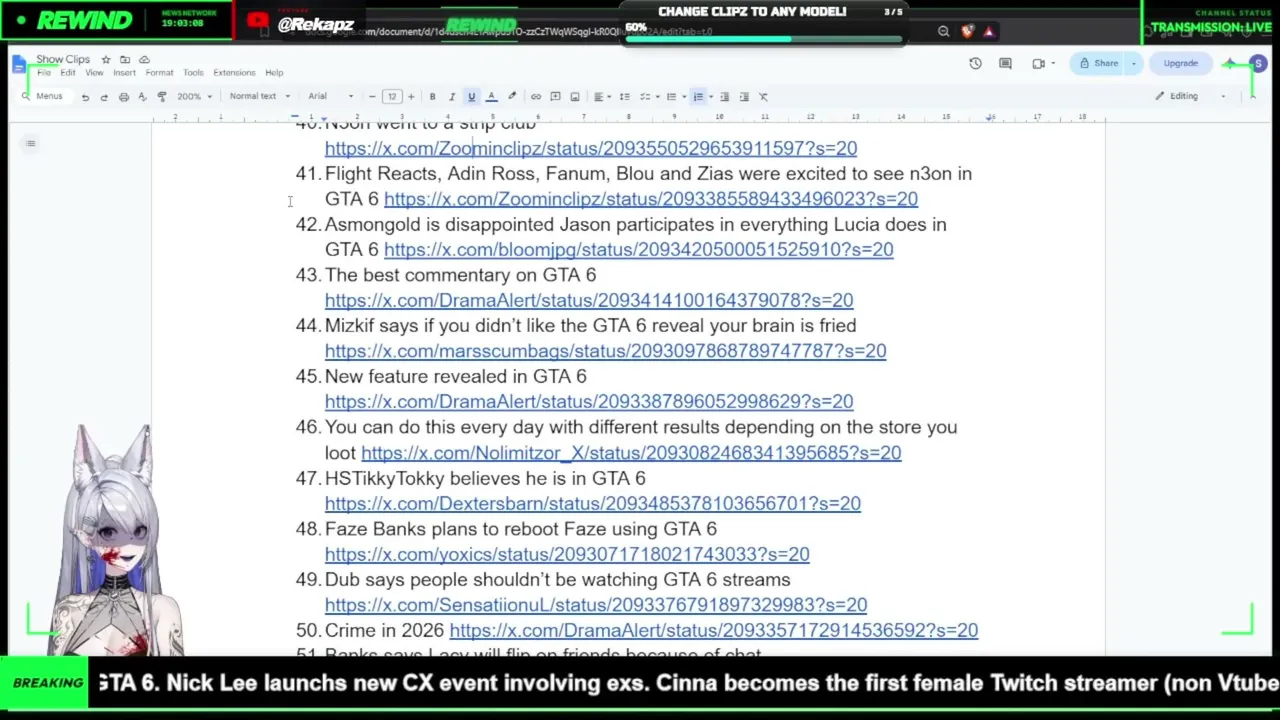Activate the paint format roller

(162, 97)
